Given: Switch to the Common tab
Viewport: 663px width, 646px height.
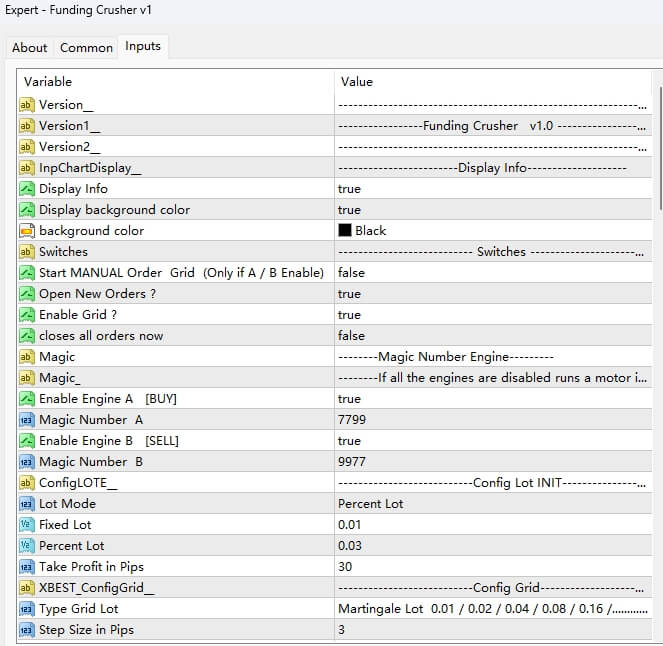Looking at the screenshot, I should click(x=86, y=47).
